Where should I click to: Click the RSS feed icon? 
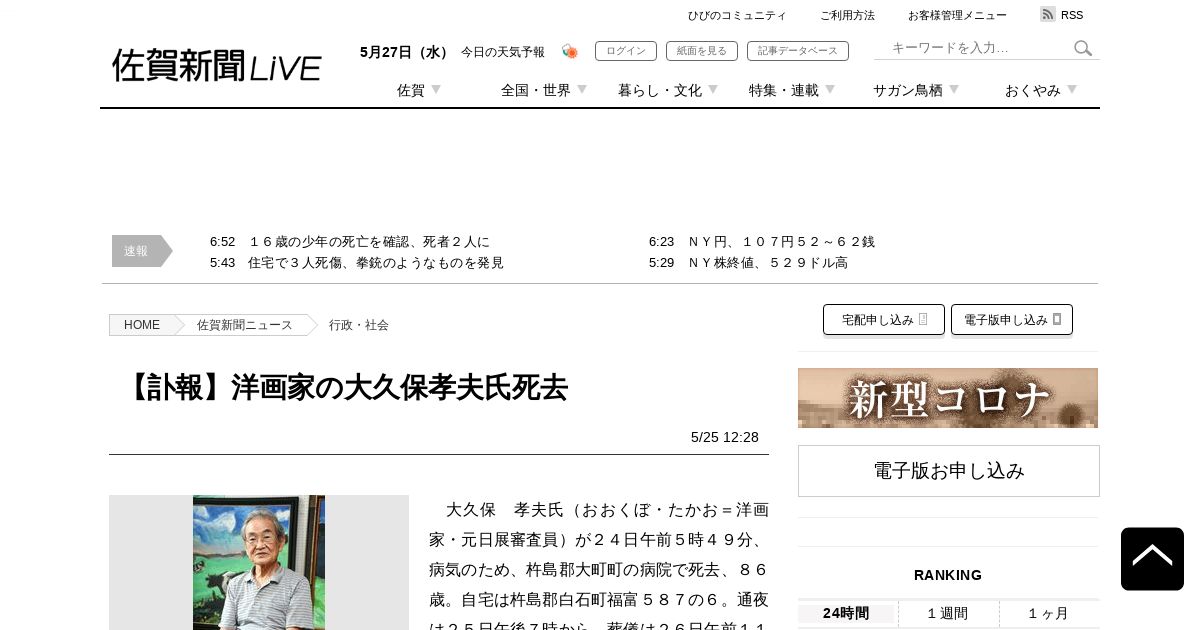(1048, 14)
